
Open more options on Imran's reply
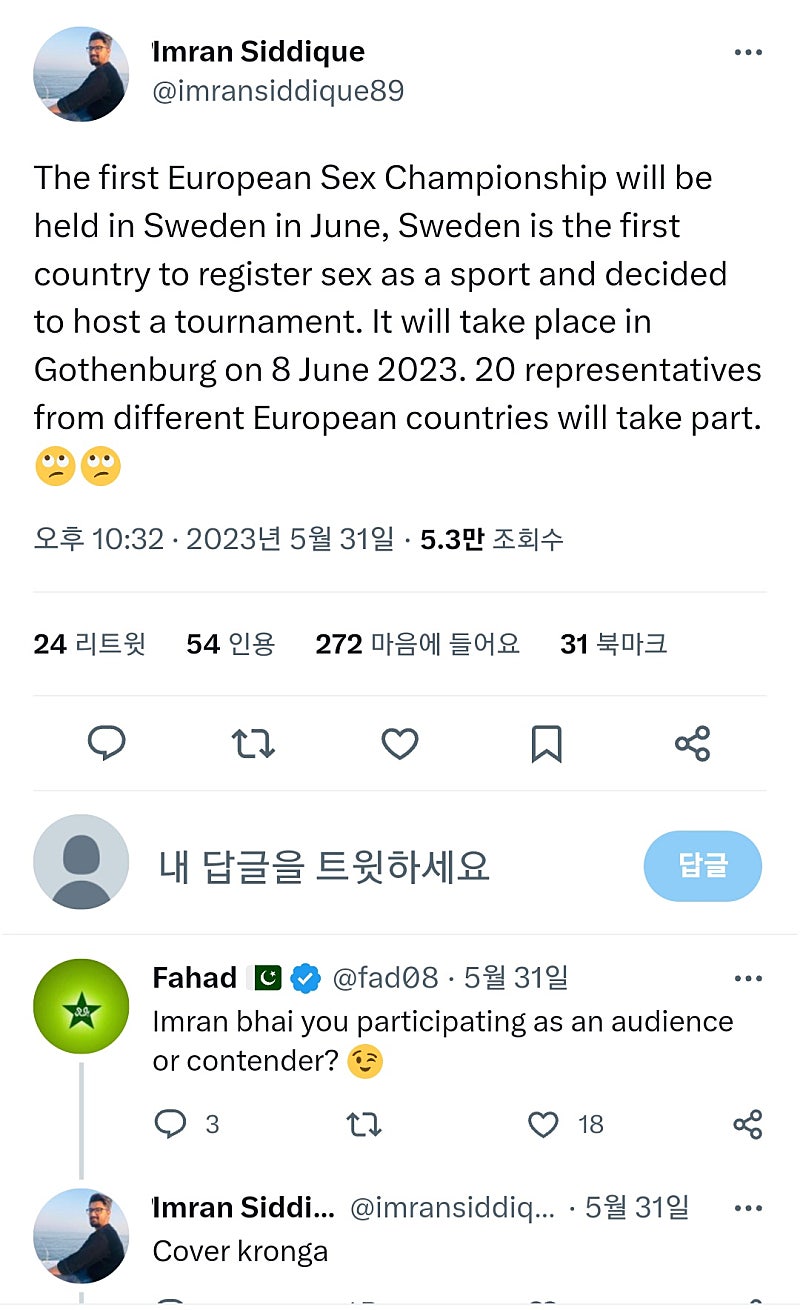pyautogui.click(x=748, y=1208)
